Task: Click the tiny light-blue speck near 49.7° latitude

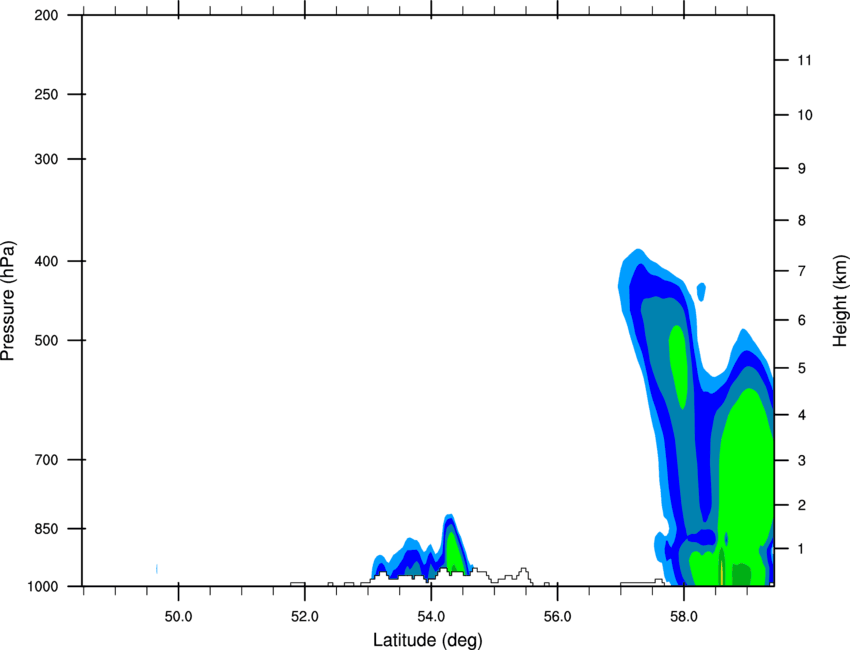Action: 157,569
